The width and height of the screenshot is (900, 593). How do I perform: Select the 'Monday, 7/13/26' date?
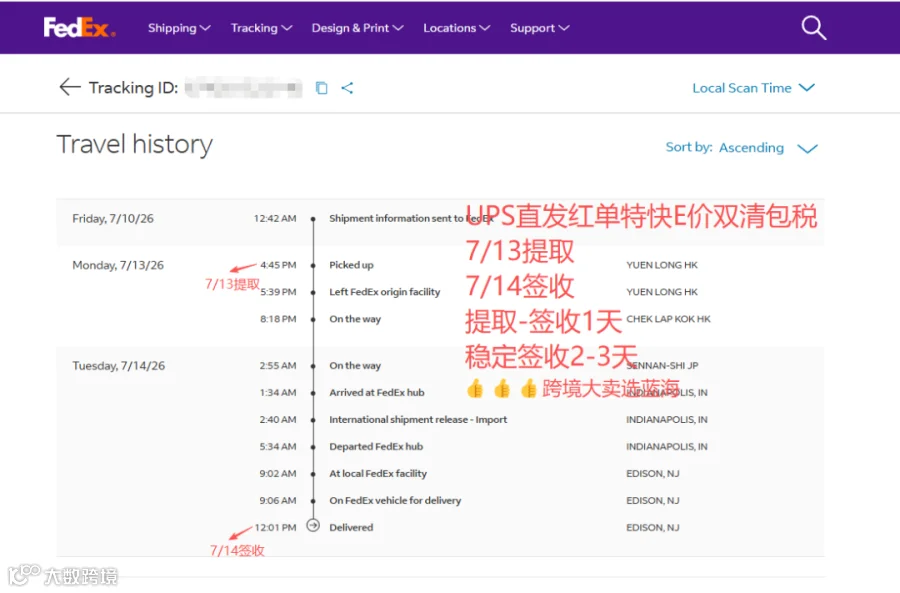tap(118, 265)
